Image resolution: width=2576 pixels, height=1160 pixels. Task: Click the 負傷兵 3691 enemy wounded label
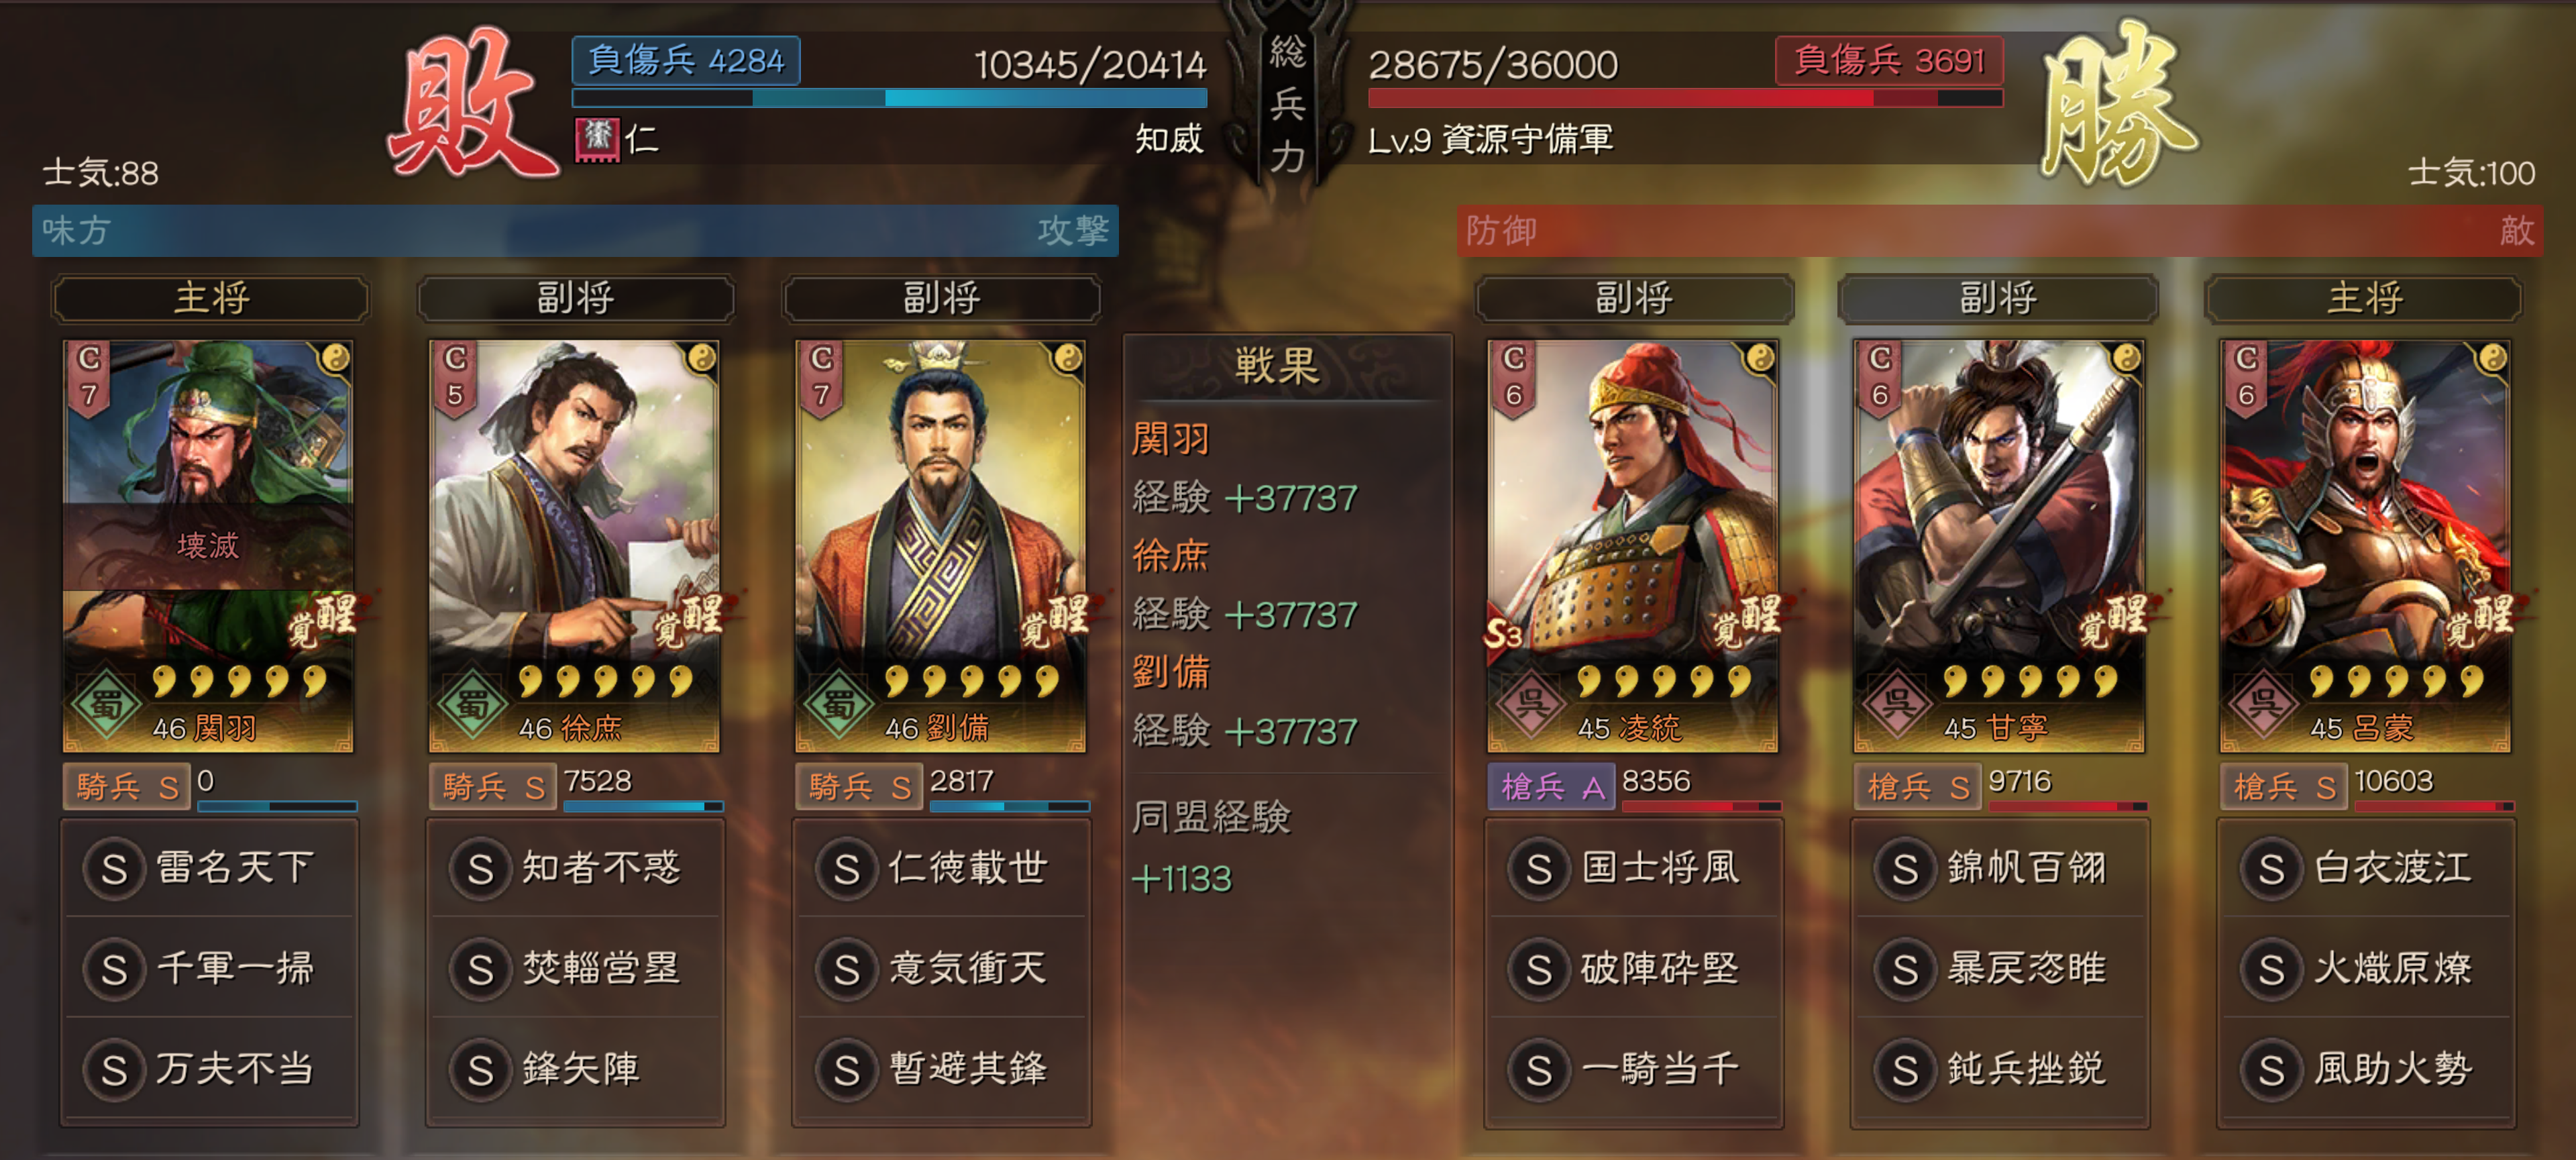1889,61
